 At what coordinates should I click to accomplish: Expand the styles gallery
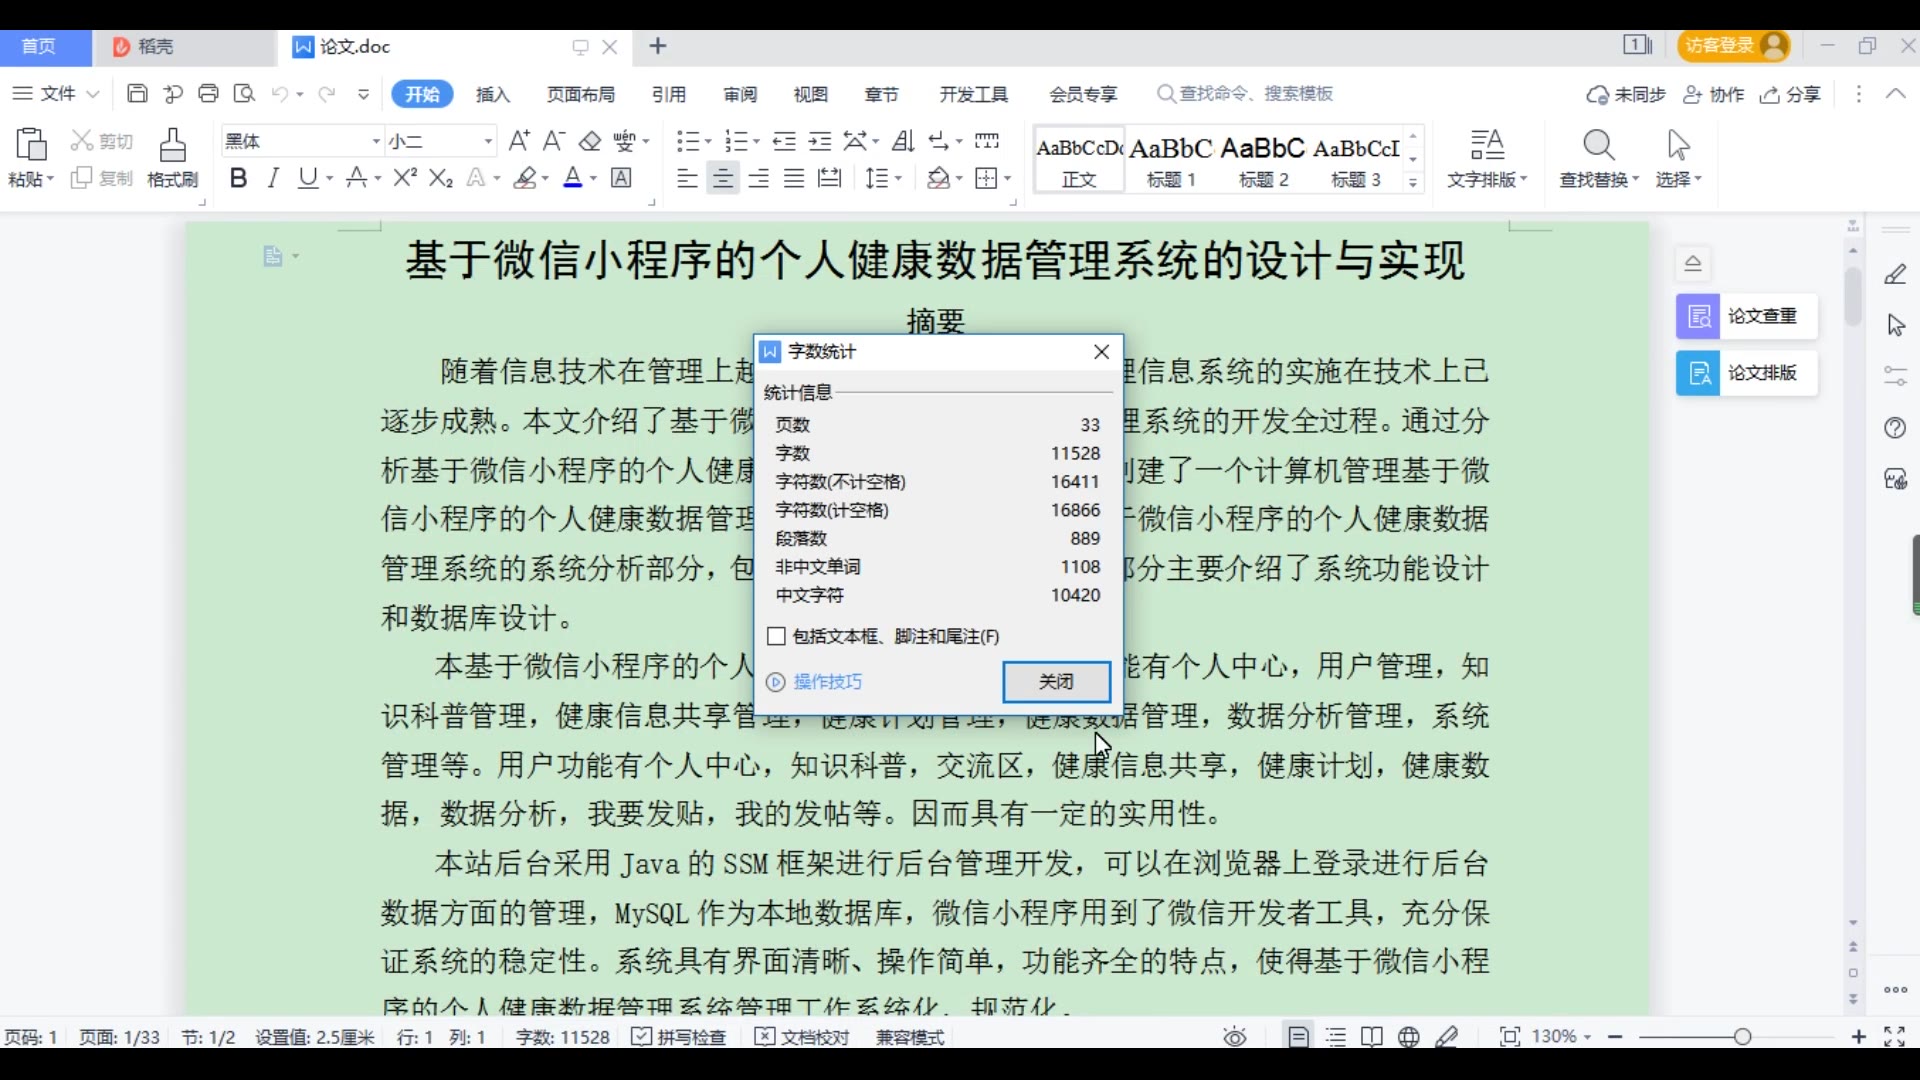1413,182
